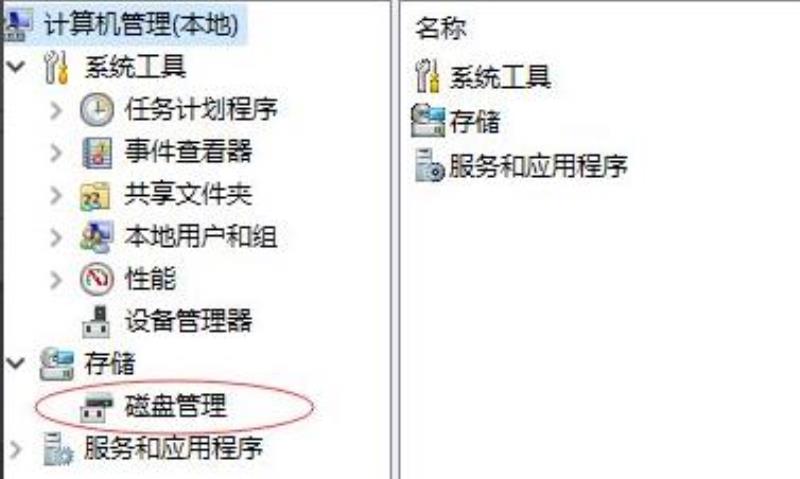The image size is (800, 479).
Task: Select 计算机管理(本地) root node
Action: pyautogui.click(x=141, y=24)
